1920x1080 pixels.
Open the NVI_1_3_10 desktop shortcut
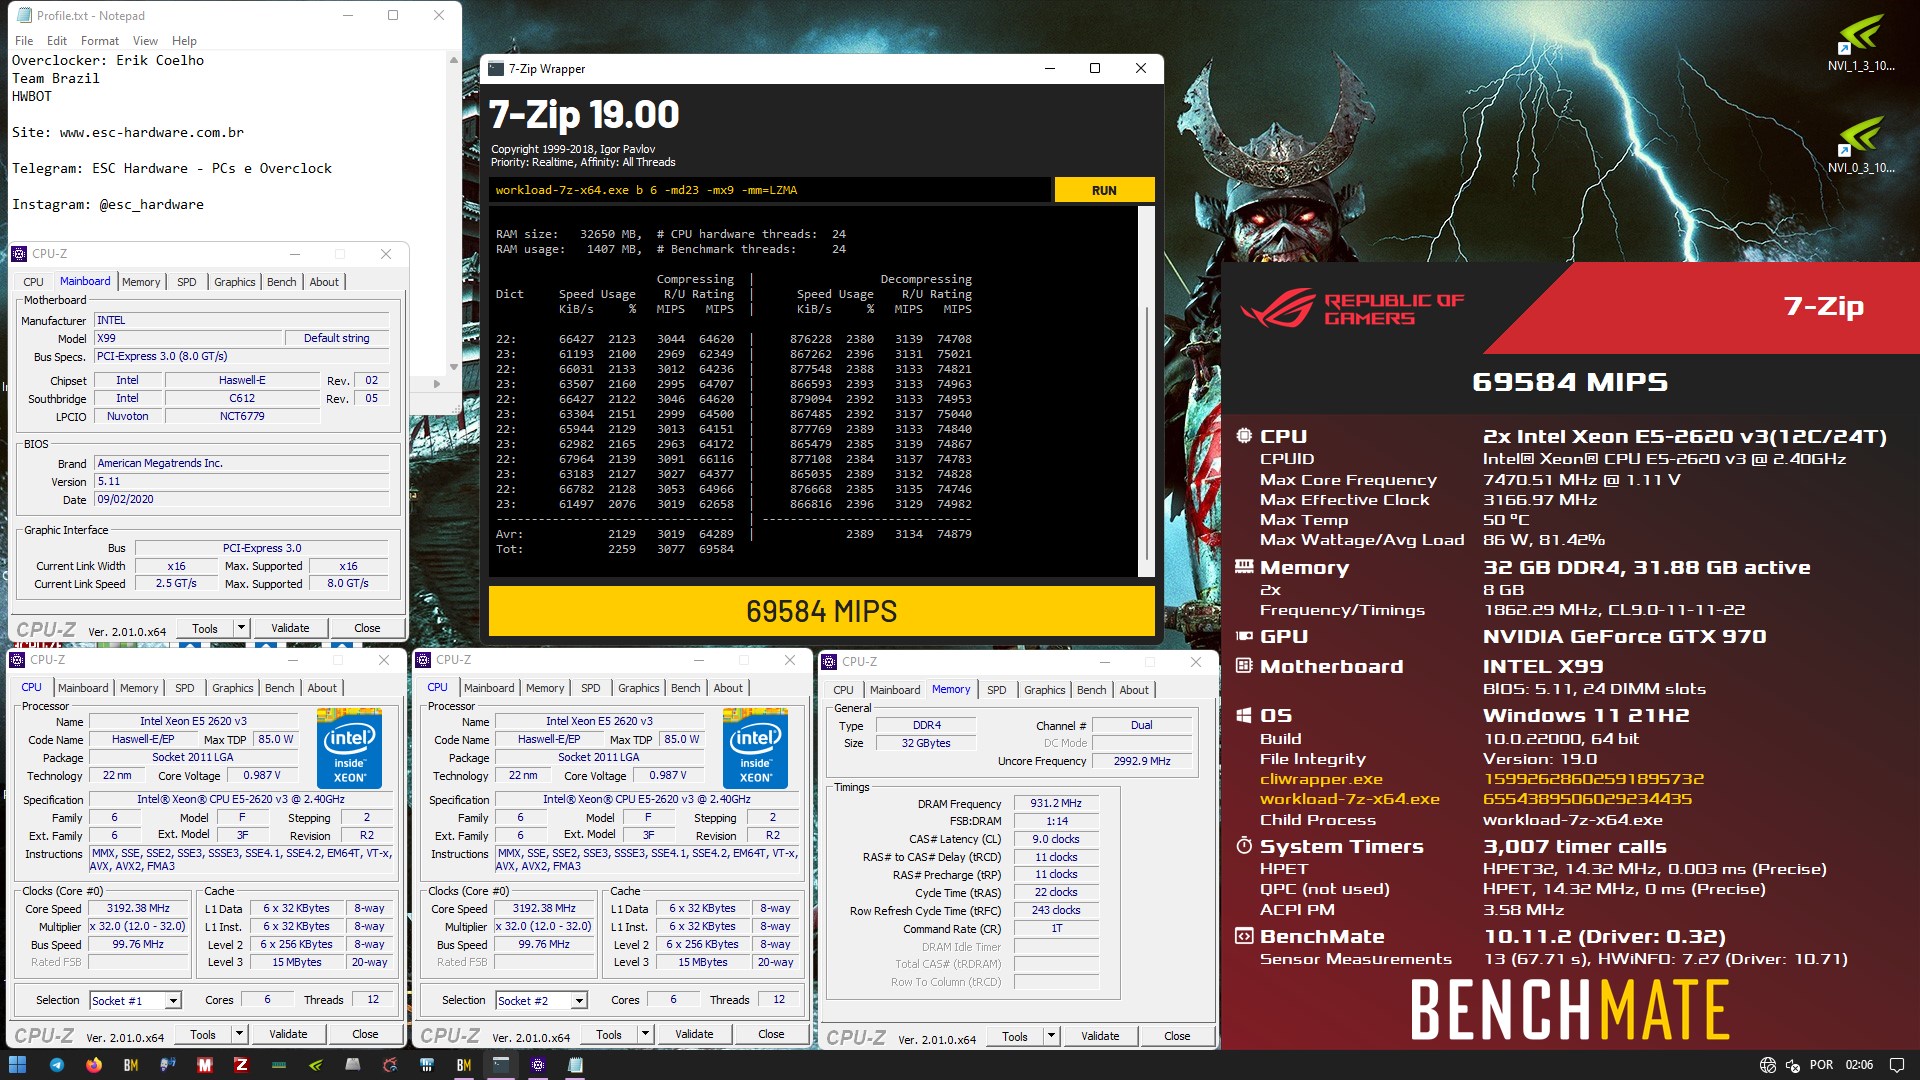[x=1860, y=43]
